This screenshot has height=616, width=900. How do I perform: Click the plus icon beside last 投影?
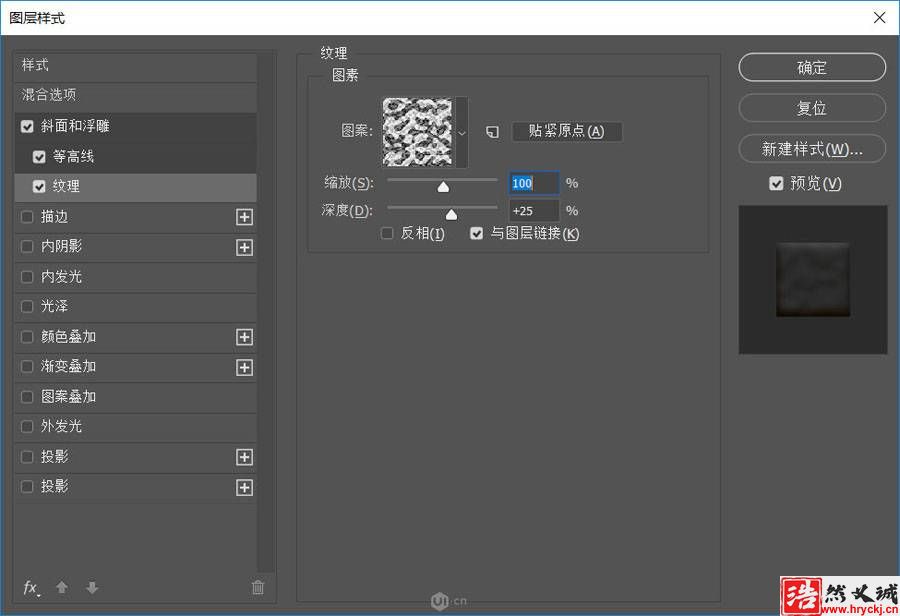click(245, 487)
